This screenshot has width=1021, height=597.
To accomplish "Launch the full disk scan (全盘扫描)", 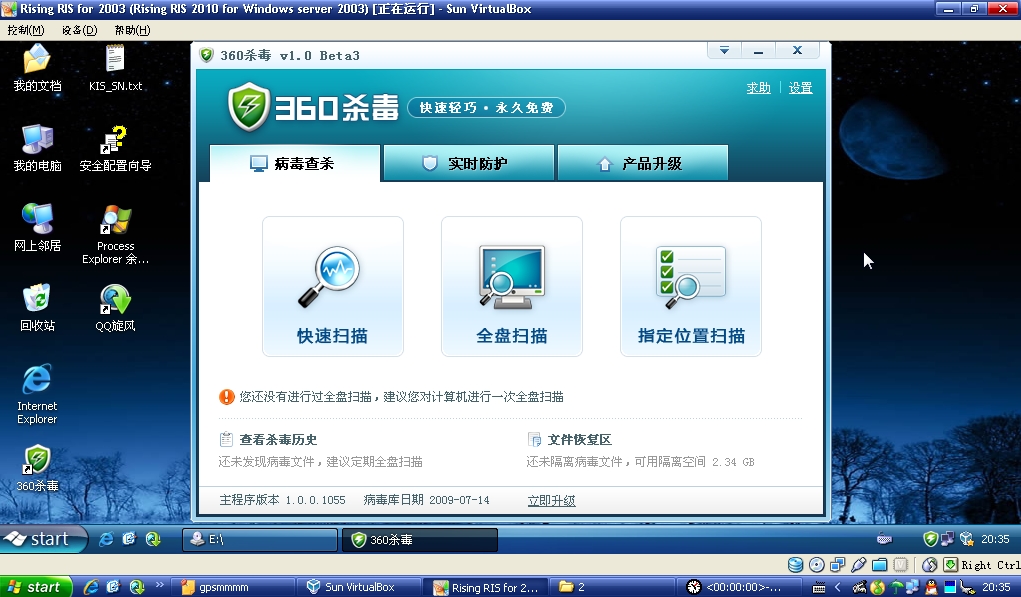I will click(x=512, y=286).
